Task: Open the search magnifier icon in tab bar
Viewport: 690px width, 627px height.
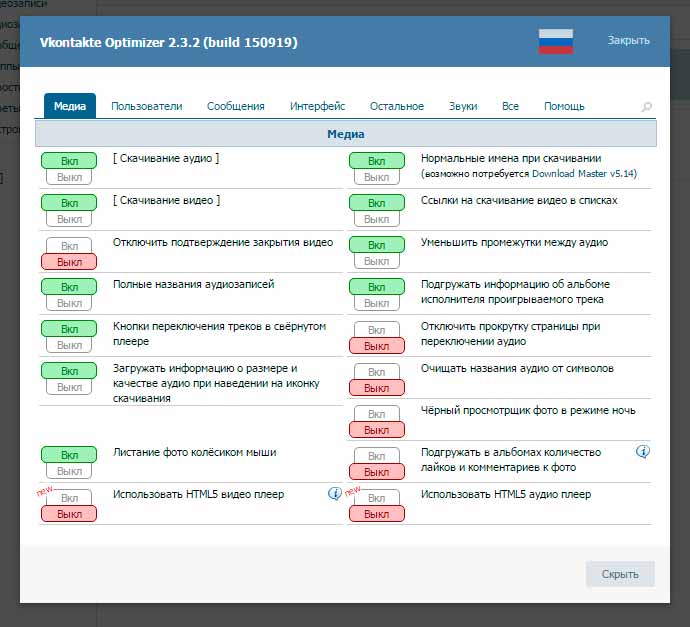Action: tap(646, 107)
